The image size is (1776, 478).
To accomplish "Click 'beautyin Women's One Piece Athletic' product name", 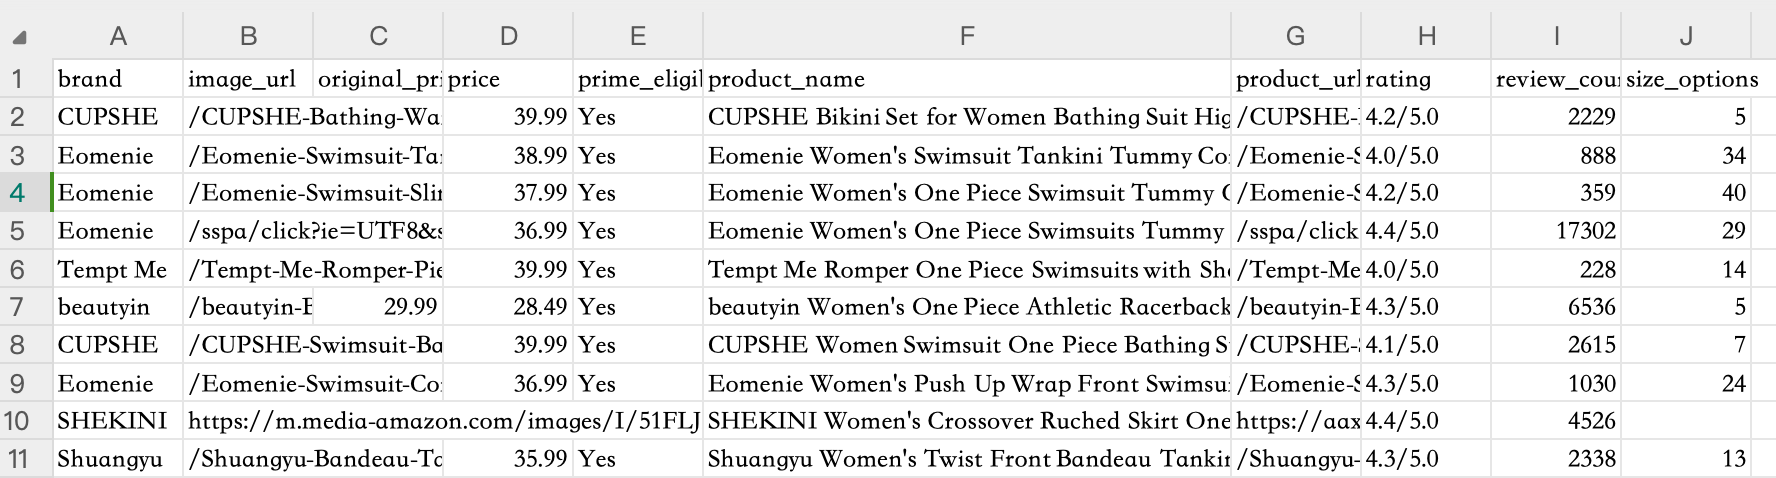I will point(967,307).
